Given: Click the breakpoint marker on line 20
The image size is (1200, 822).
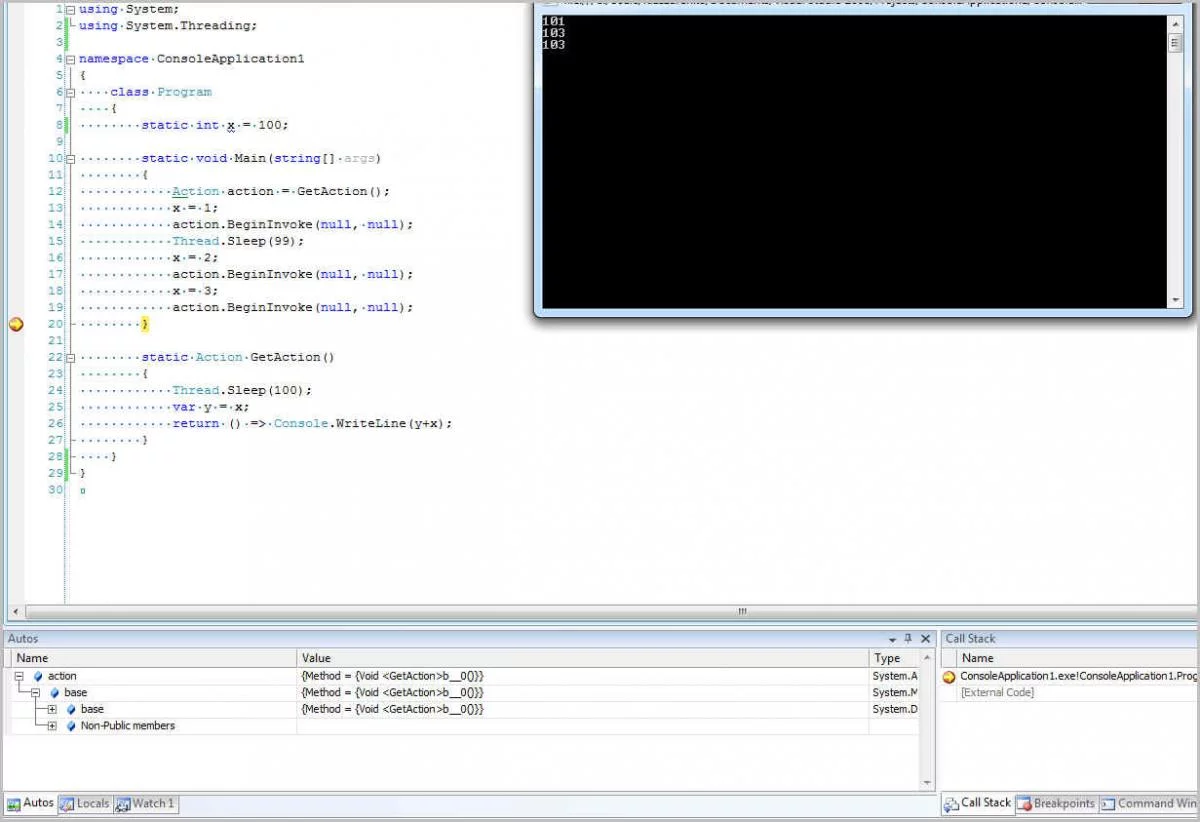Looking at the screenshot, I should [15, 324].
